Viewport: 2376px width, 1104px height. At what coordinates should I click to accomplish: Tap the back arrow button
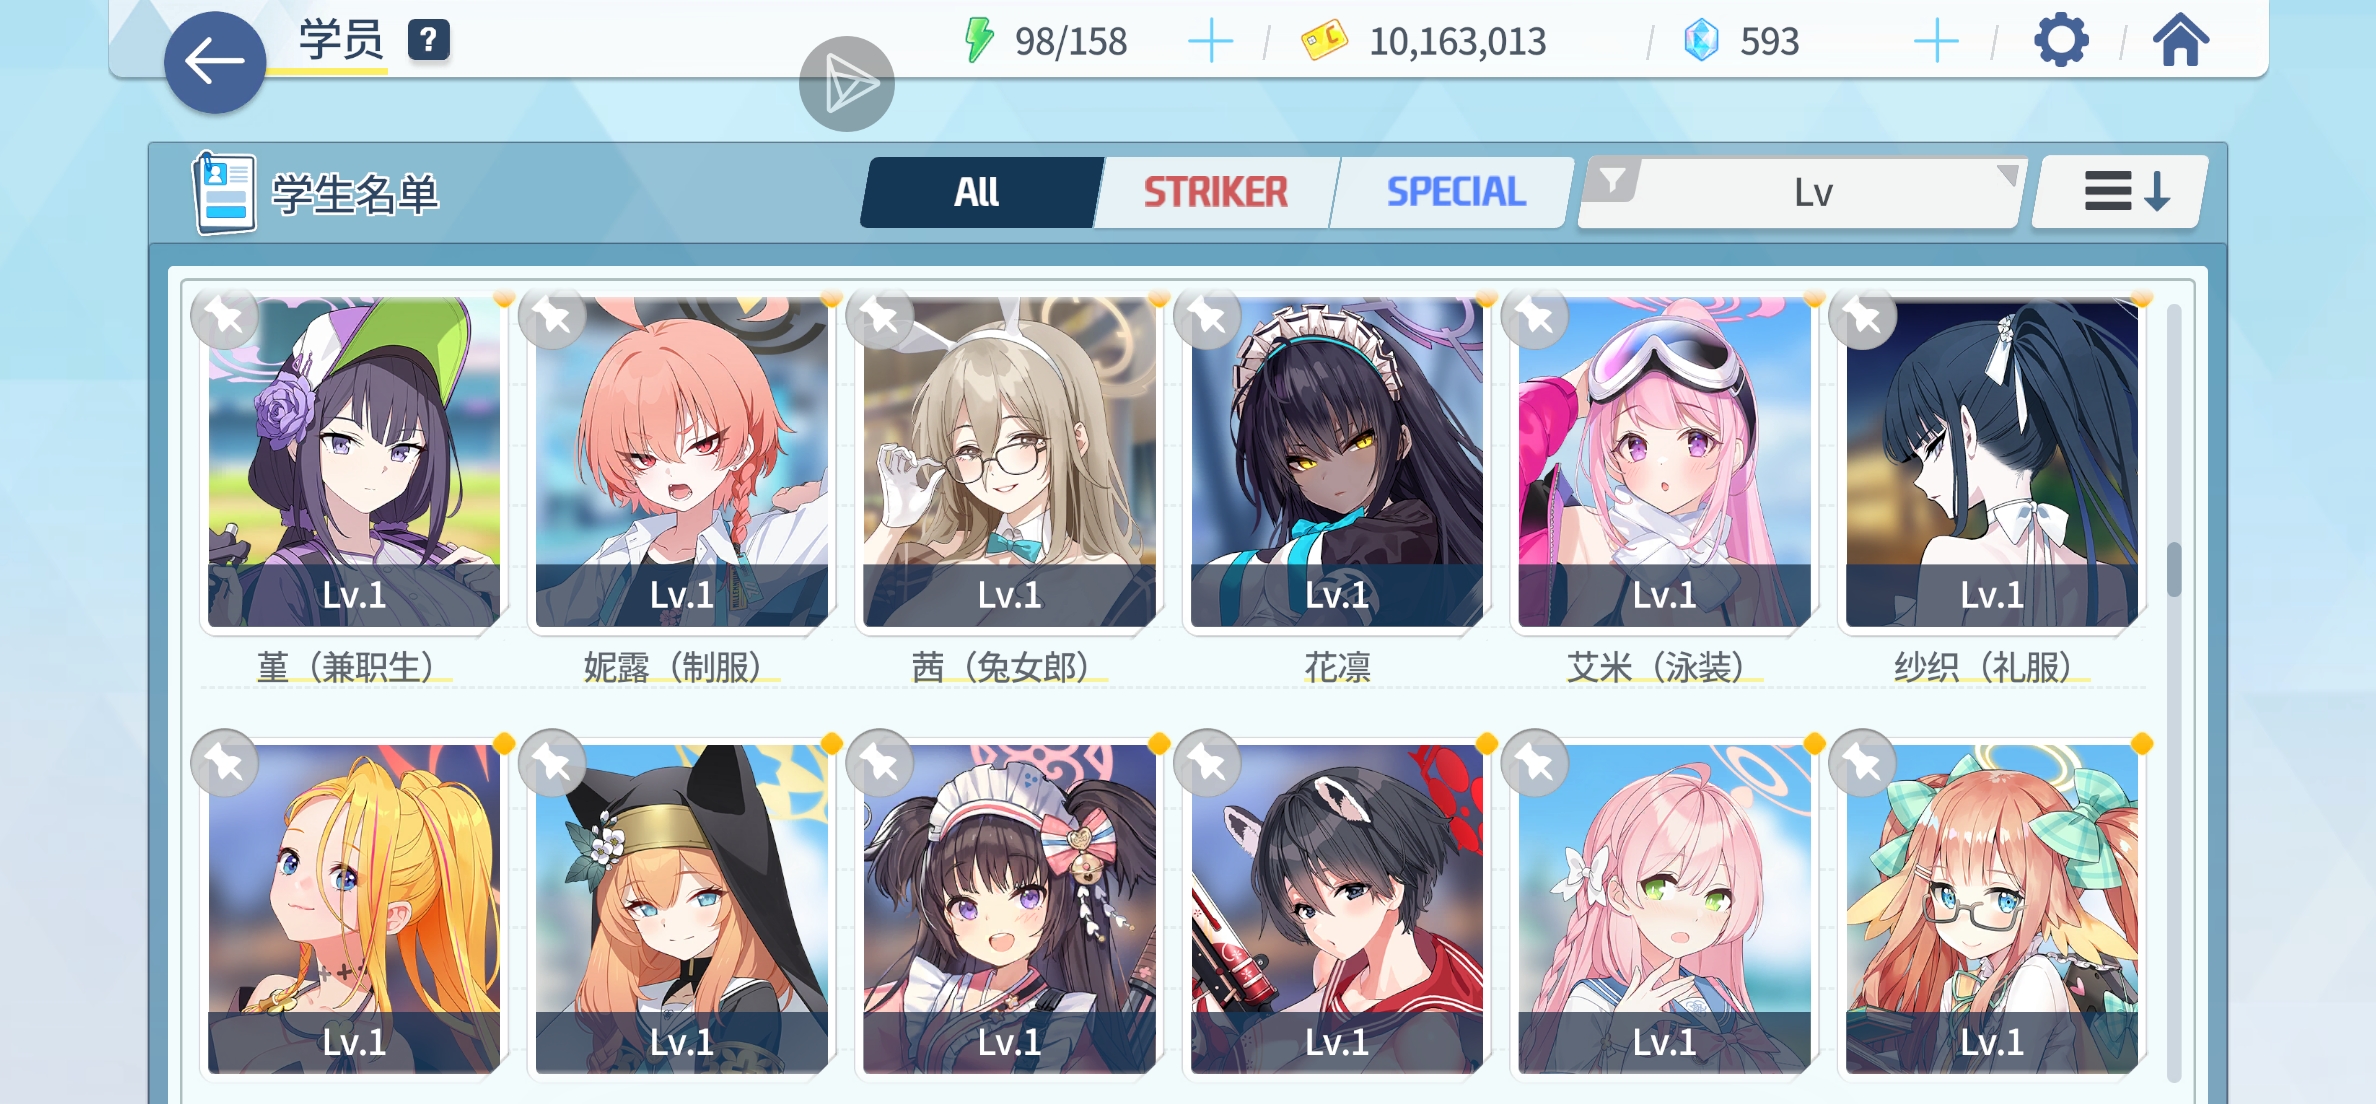point(215,62)
